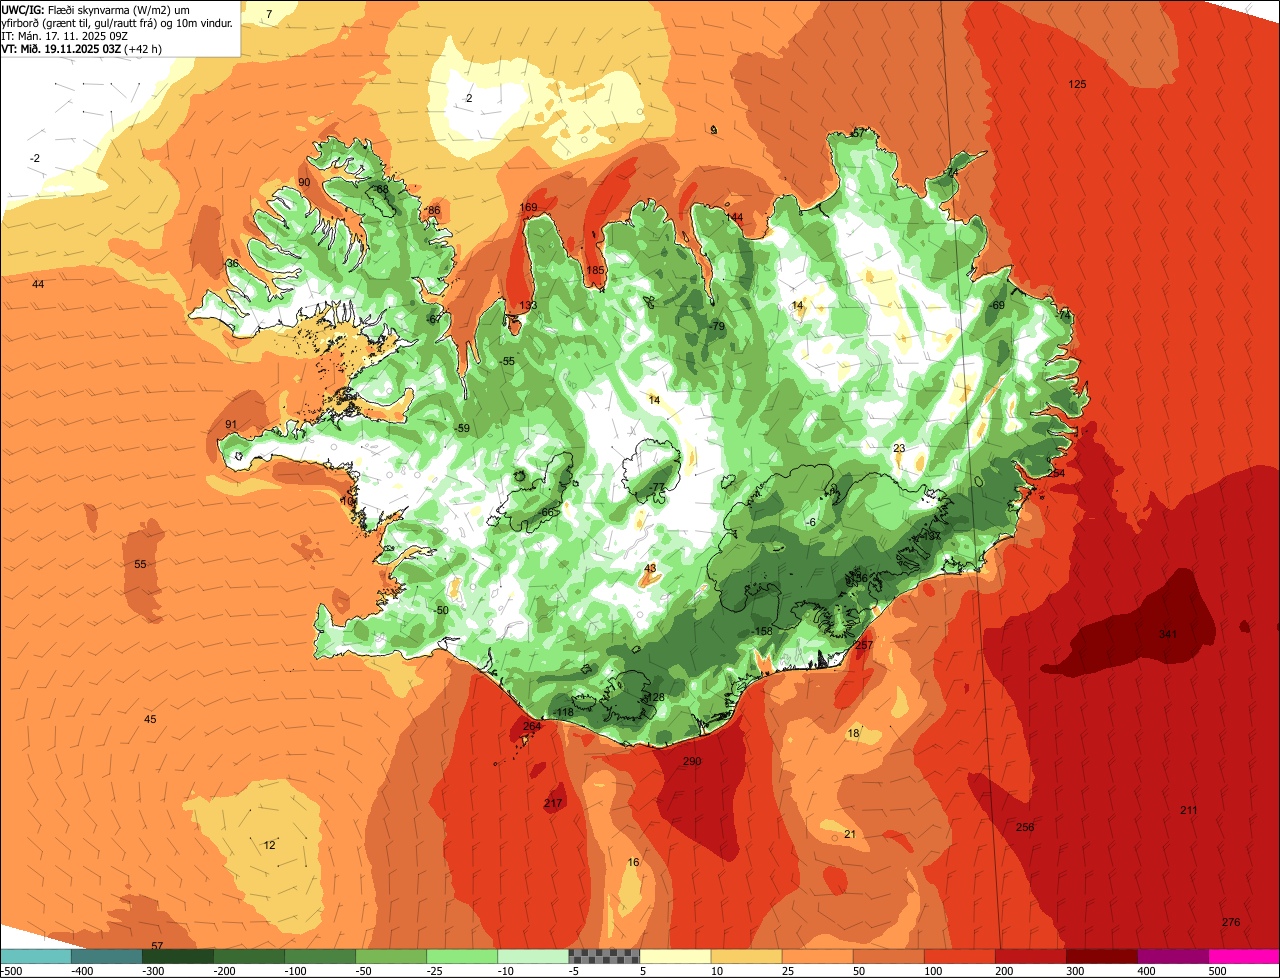This screenshot has width=1280, height=978.
Task: Click the 44 value on the left edge
Action: 38,284
